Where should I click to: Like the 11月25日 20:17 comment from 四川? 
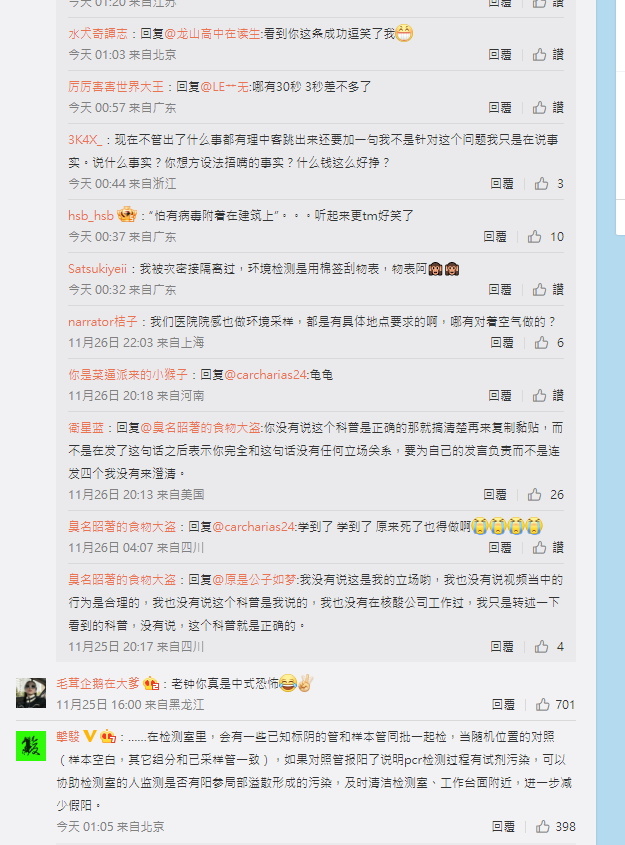(x=549, y=647)
